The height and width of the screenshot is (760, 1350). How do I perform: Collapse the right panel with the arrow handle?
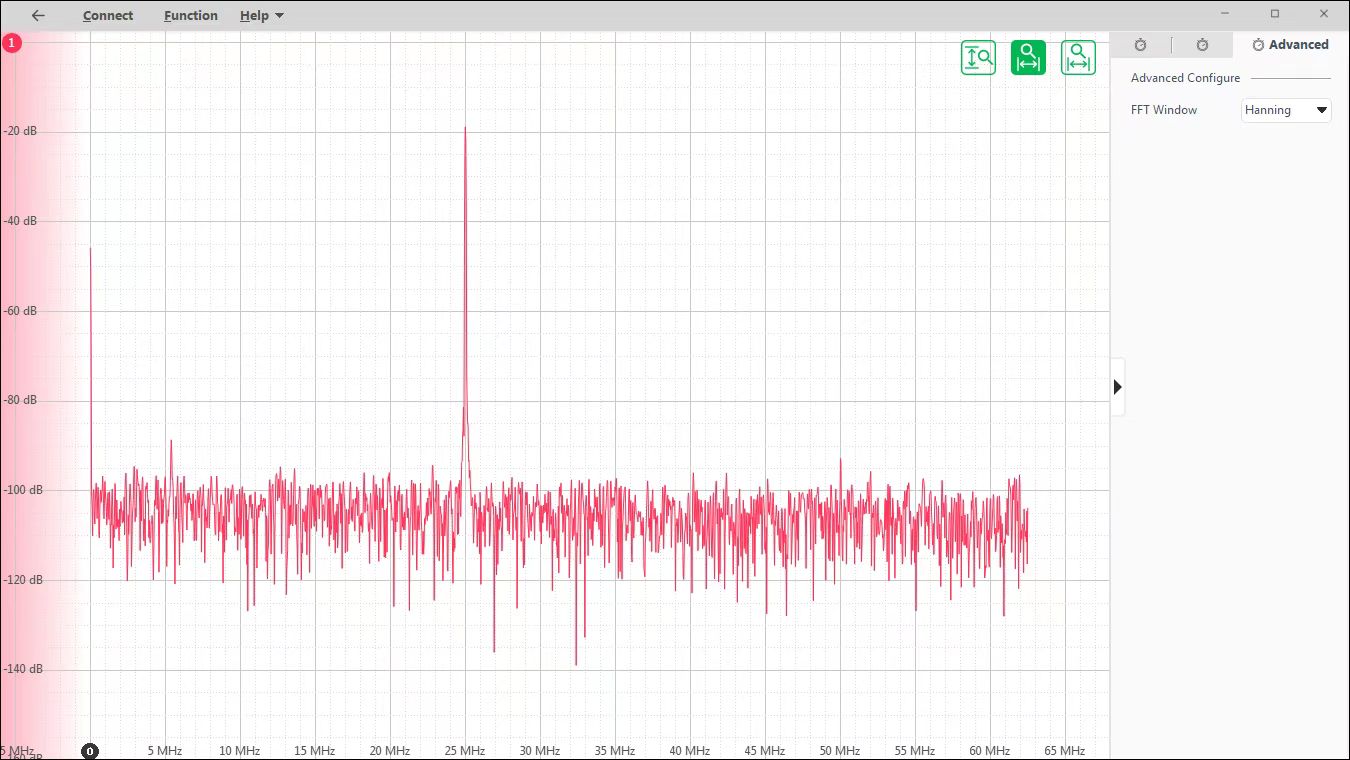click(1118, 387)
